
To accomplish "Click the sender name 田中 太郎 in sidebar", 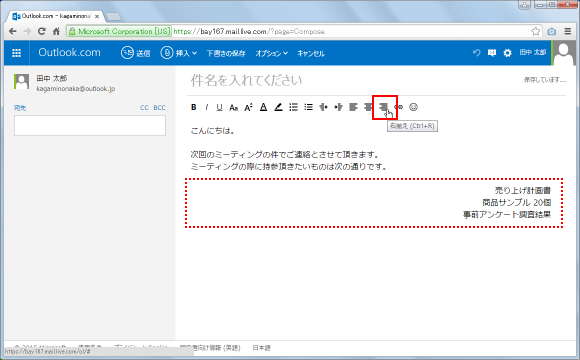I will point(51,78).
